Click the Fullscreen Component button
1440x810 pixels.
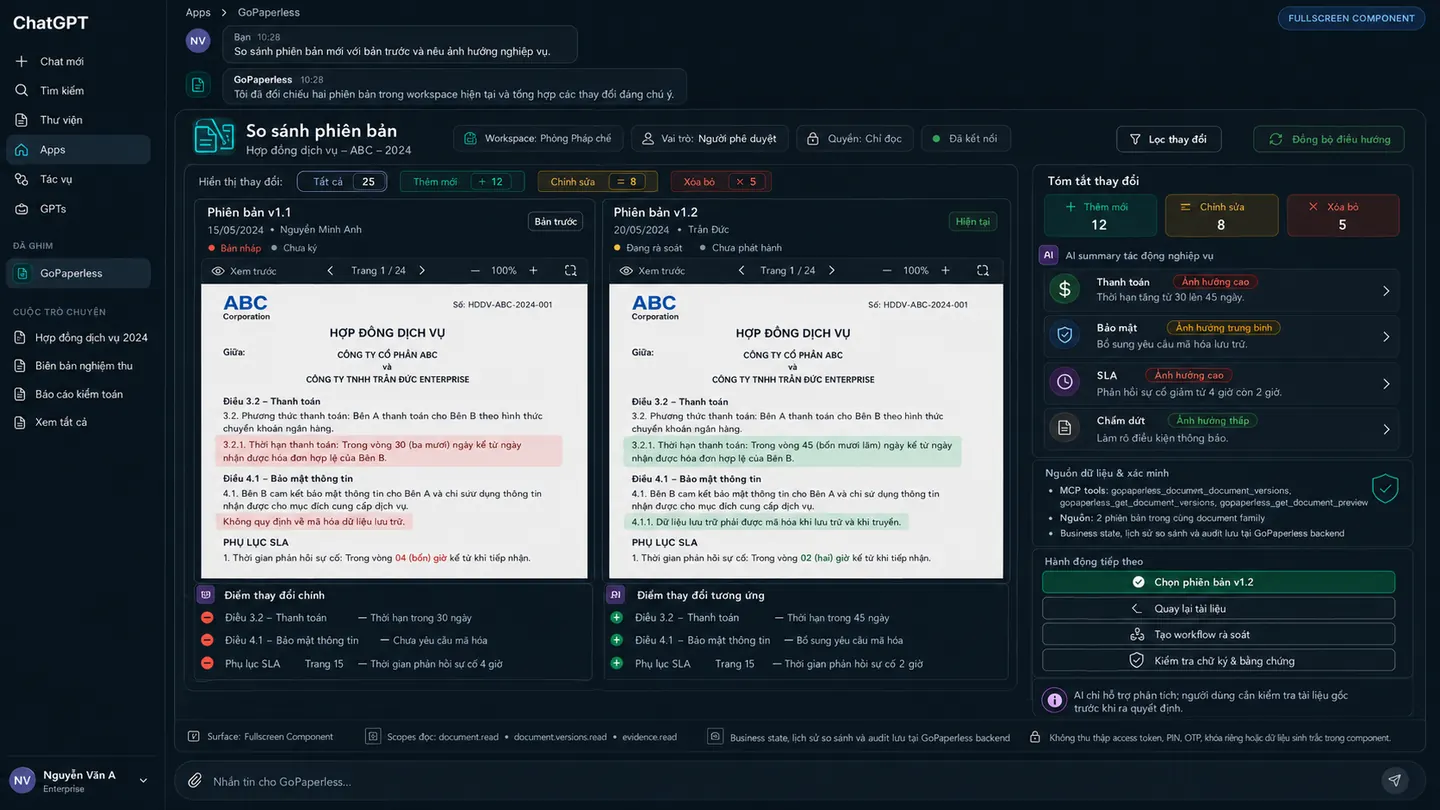[1351, 18]
